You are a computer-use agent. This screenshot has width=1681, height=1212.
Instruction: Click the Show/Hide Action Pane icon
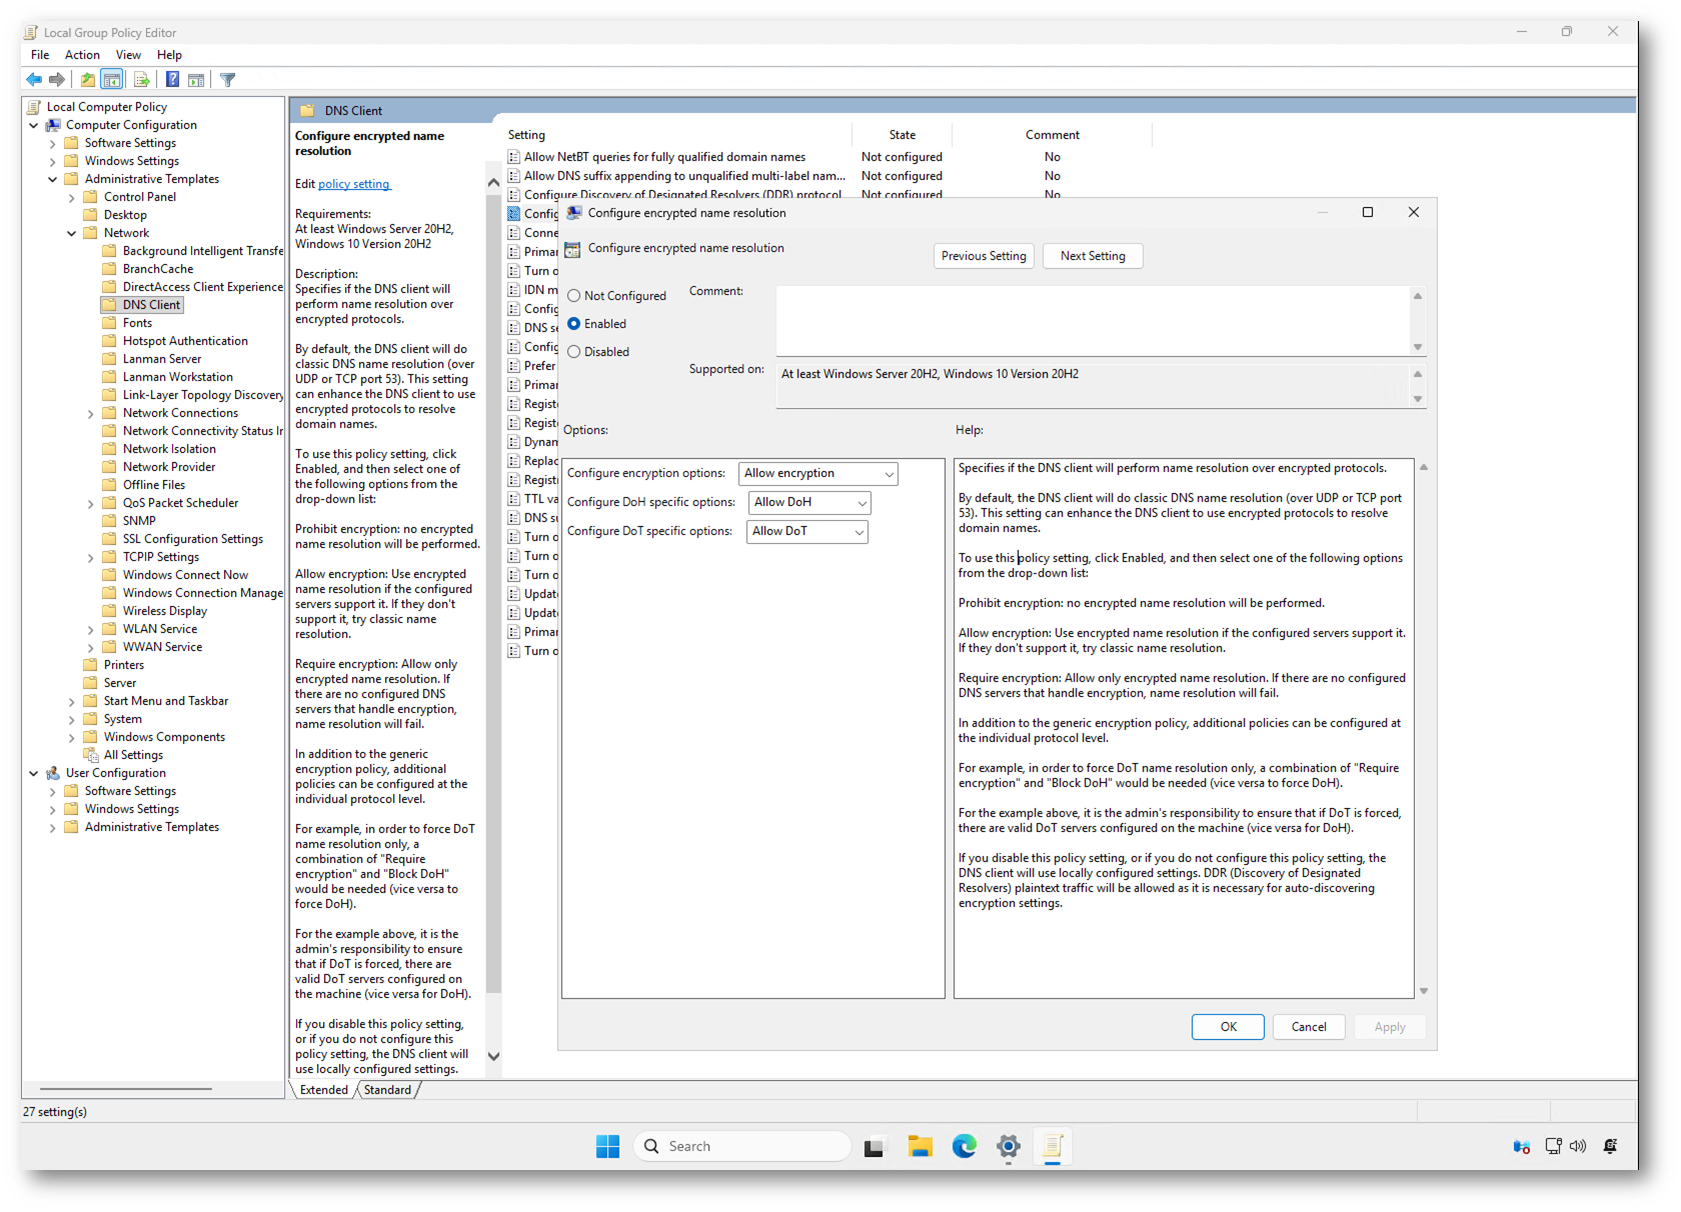[196, 80]
